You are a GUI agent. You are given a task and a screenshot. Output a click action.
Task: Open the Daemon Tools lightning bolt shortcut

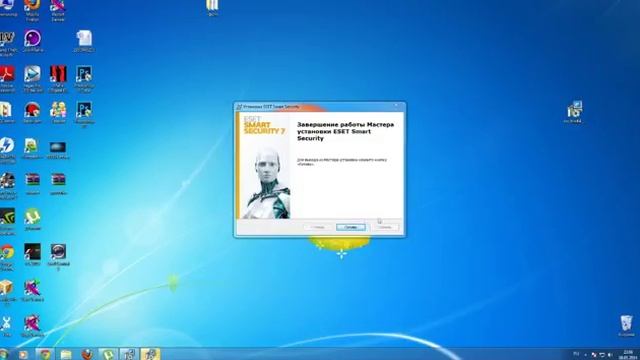pyautogui.click(x=7, y=145)
